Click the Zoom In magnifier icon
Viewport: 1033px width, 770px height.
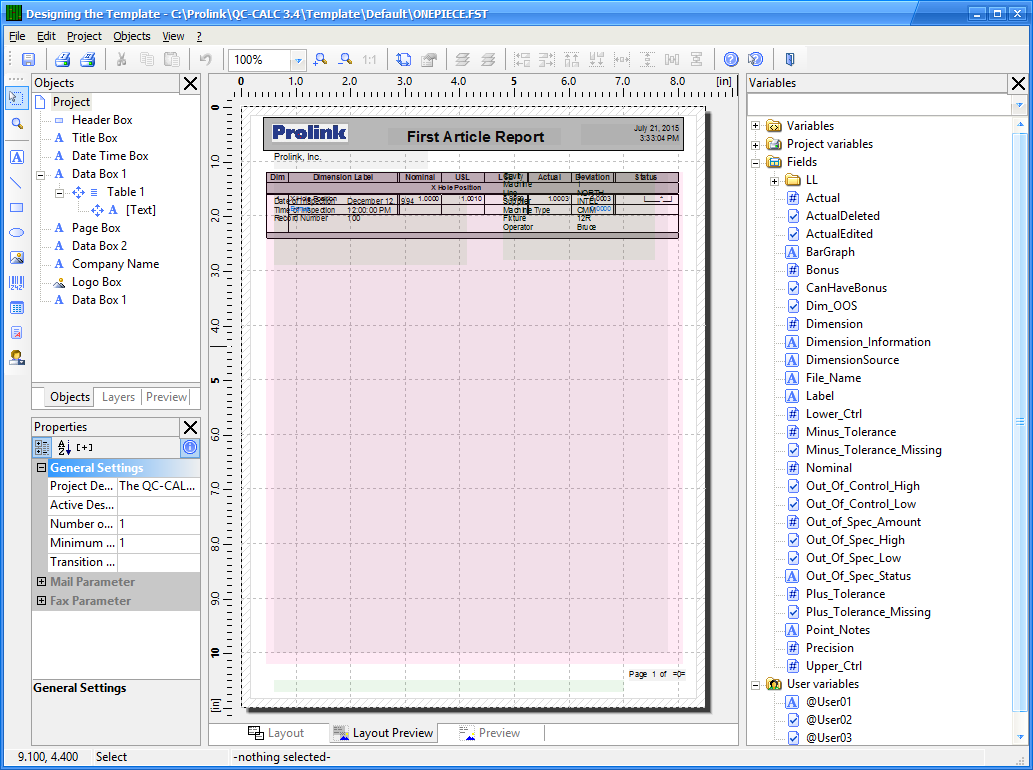pyautogui.click(x=320, y=60)
